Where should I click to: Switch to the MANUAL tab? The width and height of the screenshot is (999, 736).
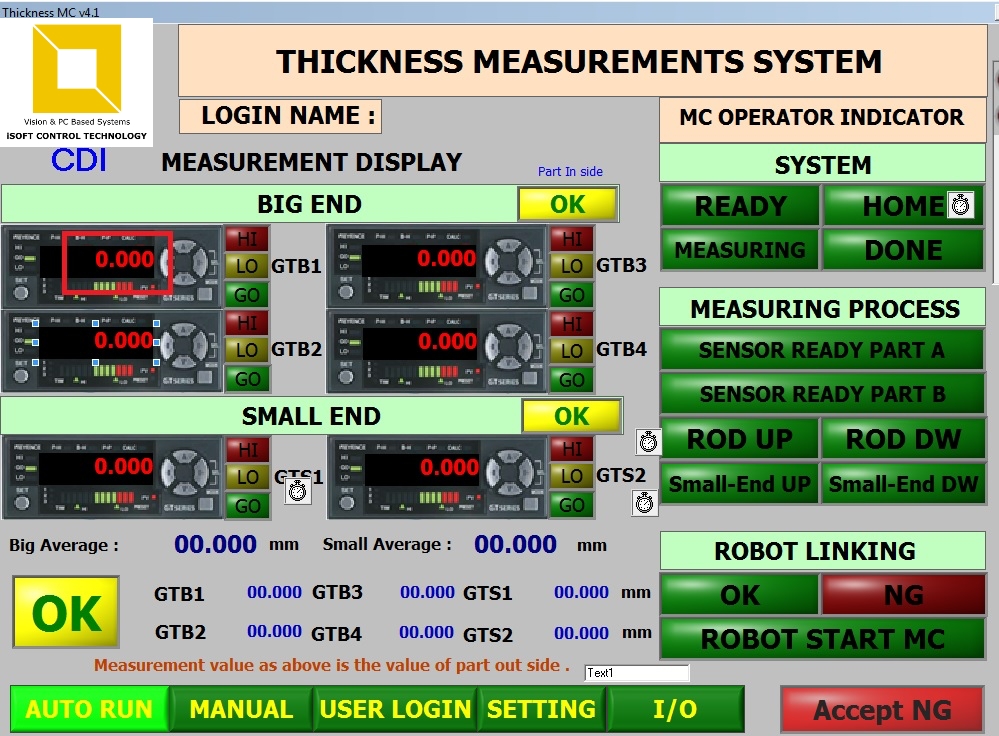point(240,709)
